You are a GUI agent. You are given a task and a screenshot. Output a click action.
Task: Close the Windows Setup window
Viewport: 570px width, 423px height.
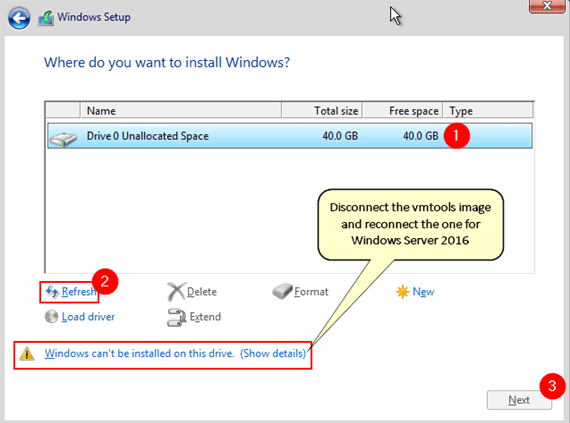point(547,6)
